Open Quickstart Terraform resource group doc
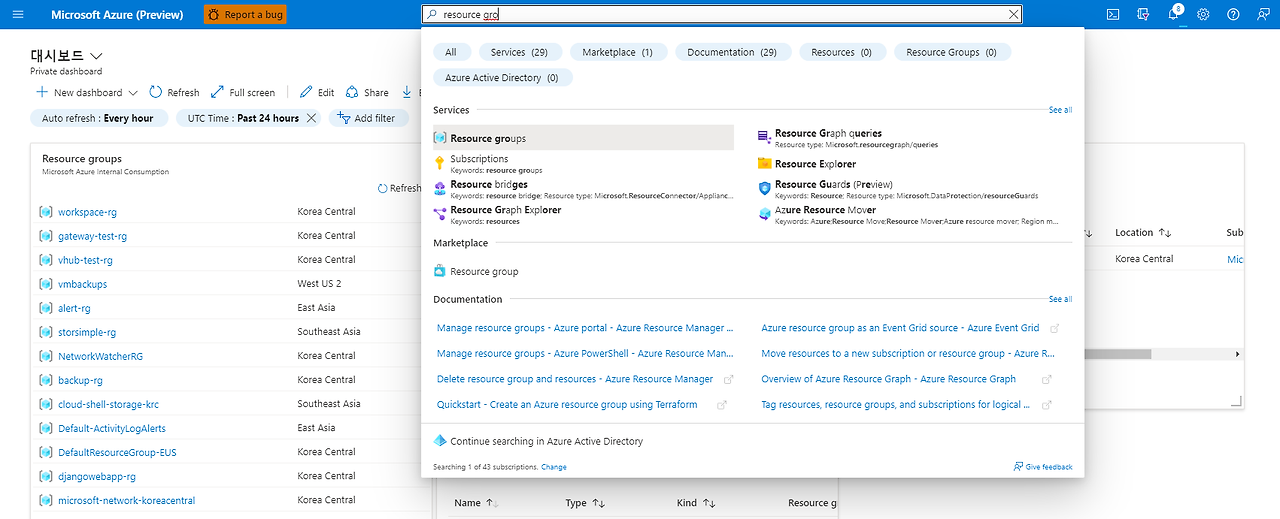The width and height of the screenshot is (1280, 519). 567,405
